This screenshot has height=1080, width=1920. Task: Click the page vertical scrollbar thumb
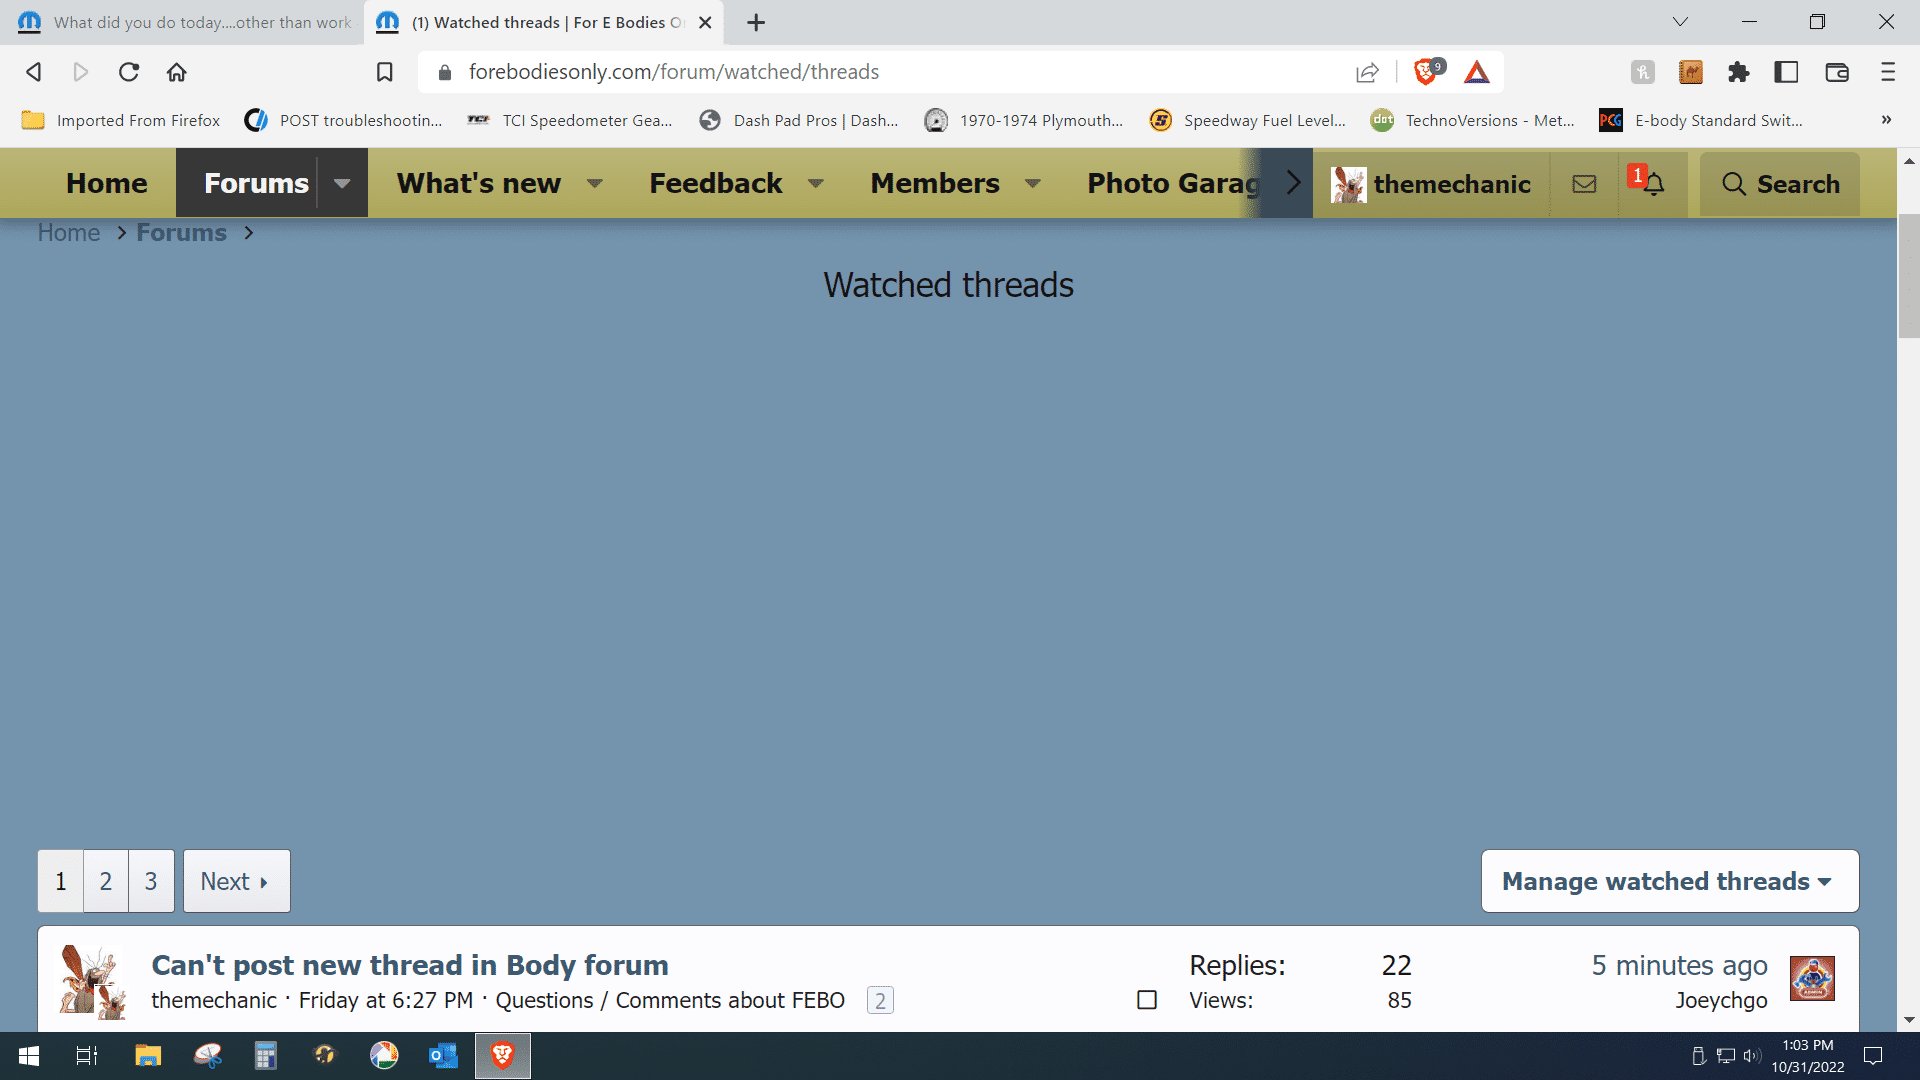1908,276
